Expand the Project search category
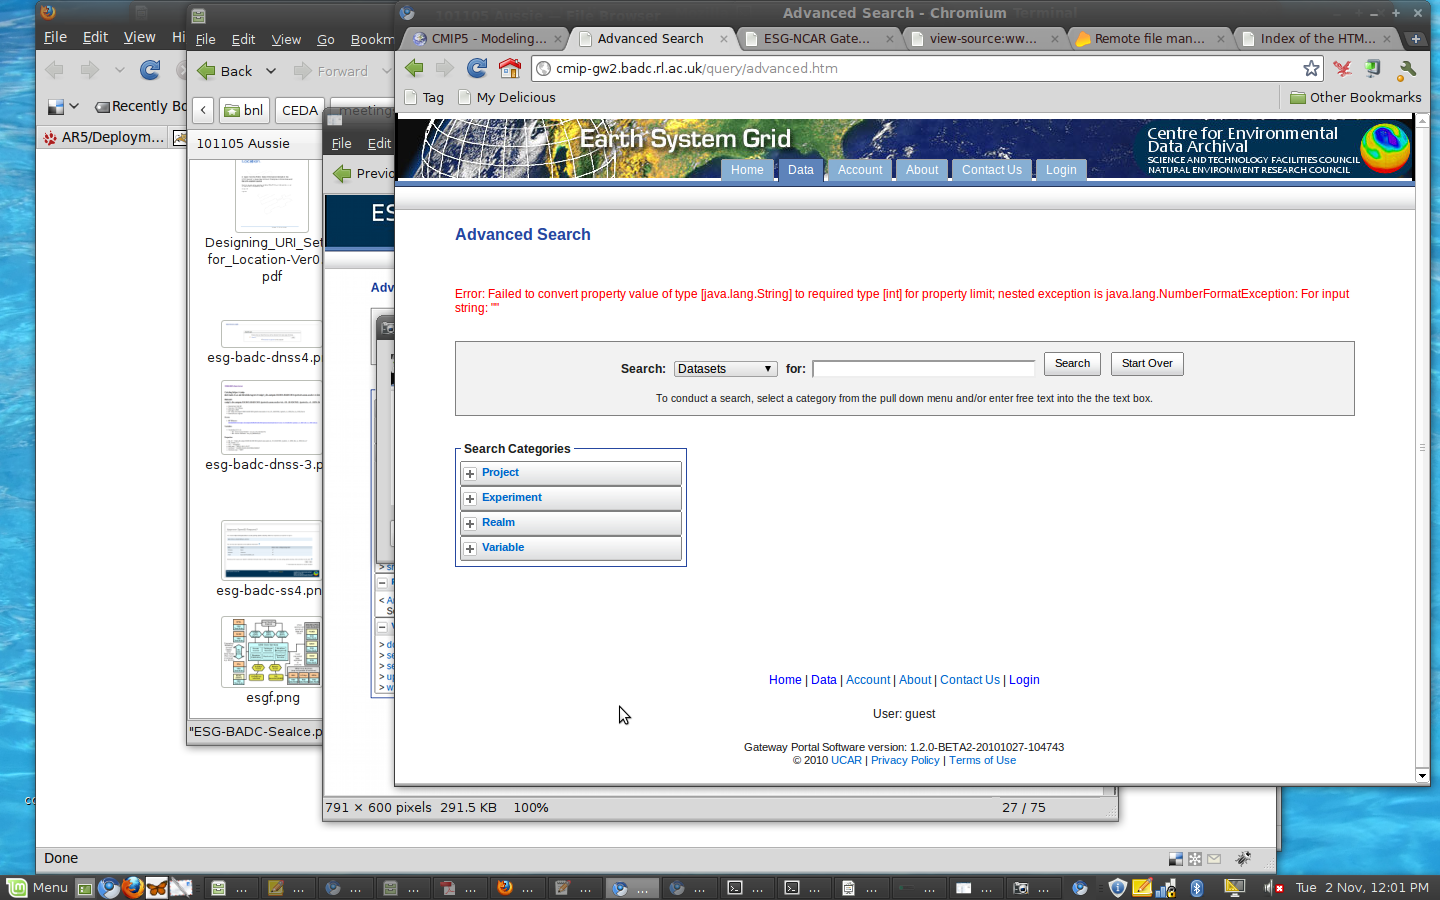The image size is (1440, 900). pyautogui.click(x=470, y=473)
